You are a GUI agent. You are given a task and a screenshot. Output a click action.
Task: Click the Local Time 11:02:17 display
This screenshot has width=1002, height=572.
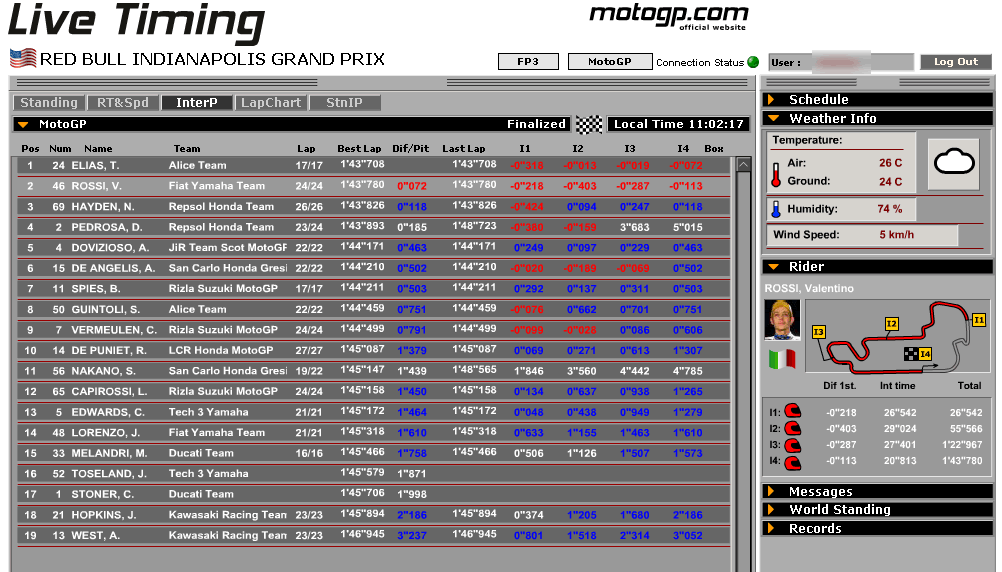click(678, 124)
